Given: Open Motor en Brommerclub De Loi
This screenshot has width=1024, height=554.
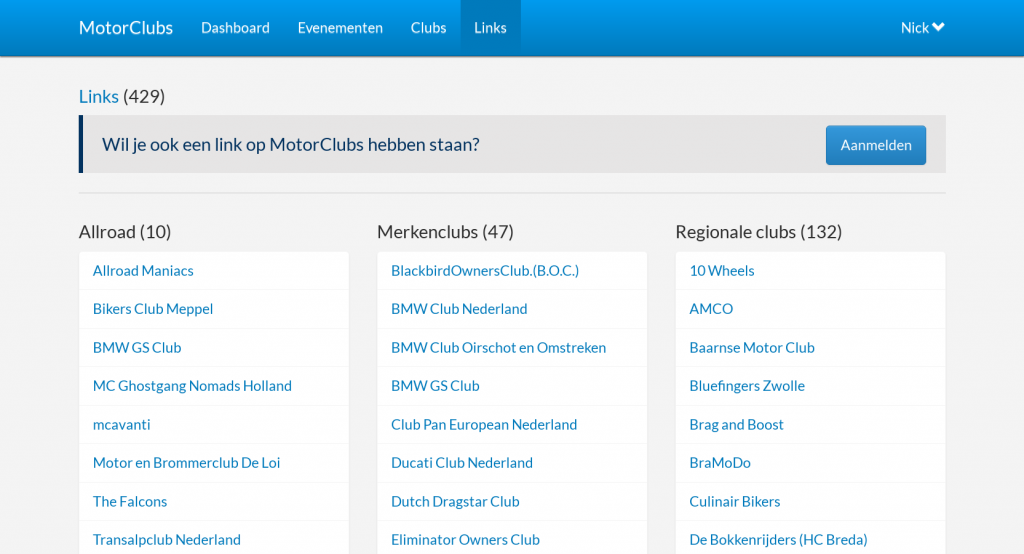Looking at the screenshot, I should tap(186, 463).
